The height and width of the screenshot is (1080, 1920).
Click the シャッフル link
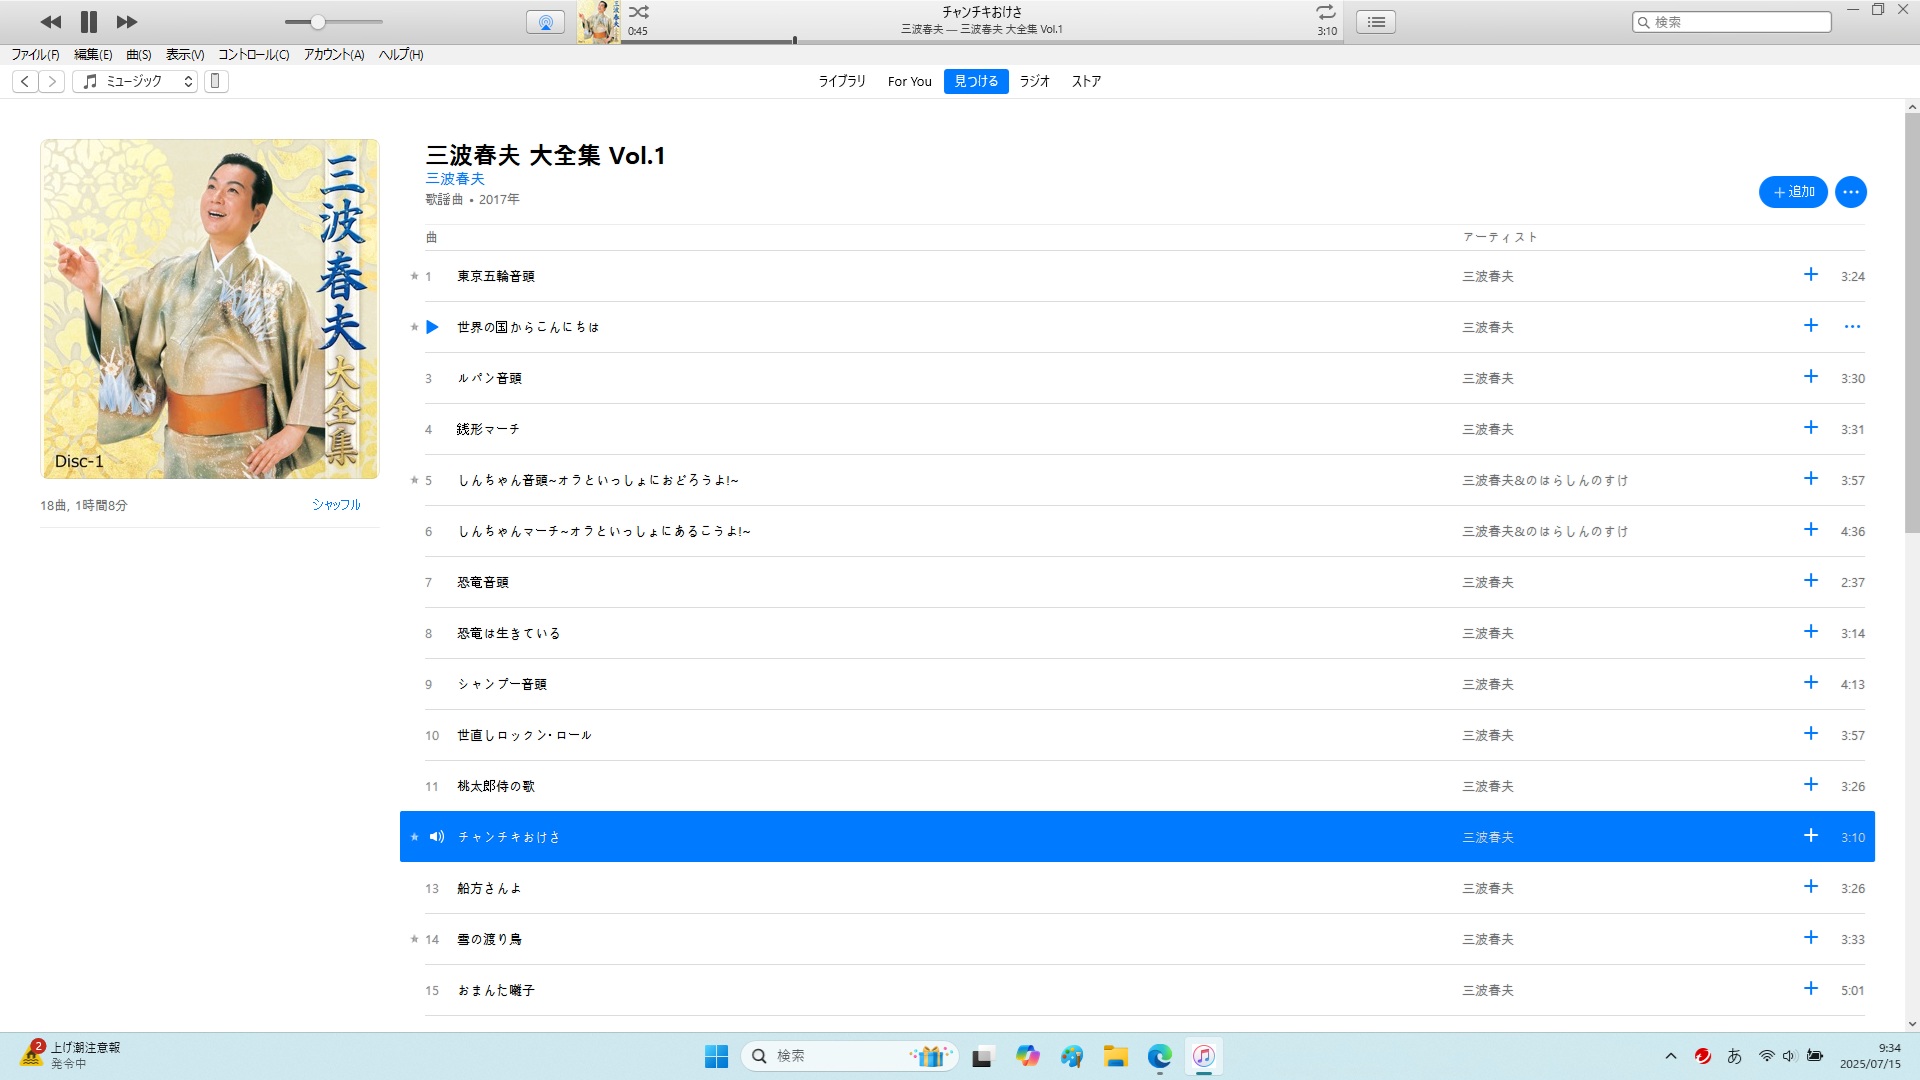point(336,505)
